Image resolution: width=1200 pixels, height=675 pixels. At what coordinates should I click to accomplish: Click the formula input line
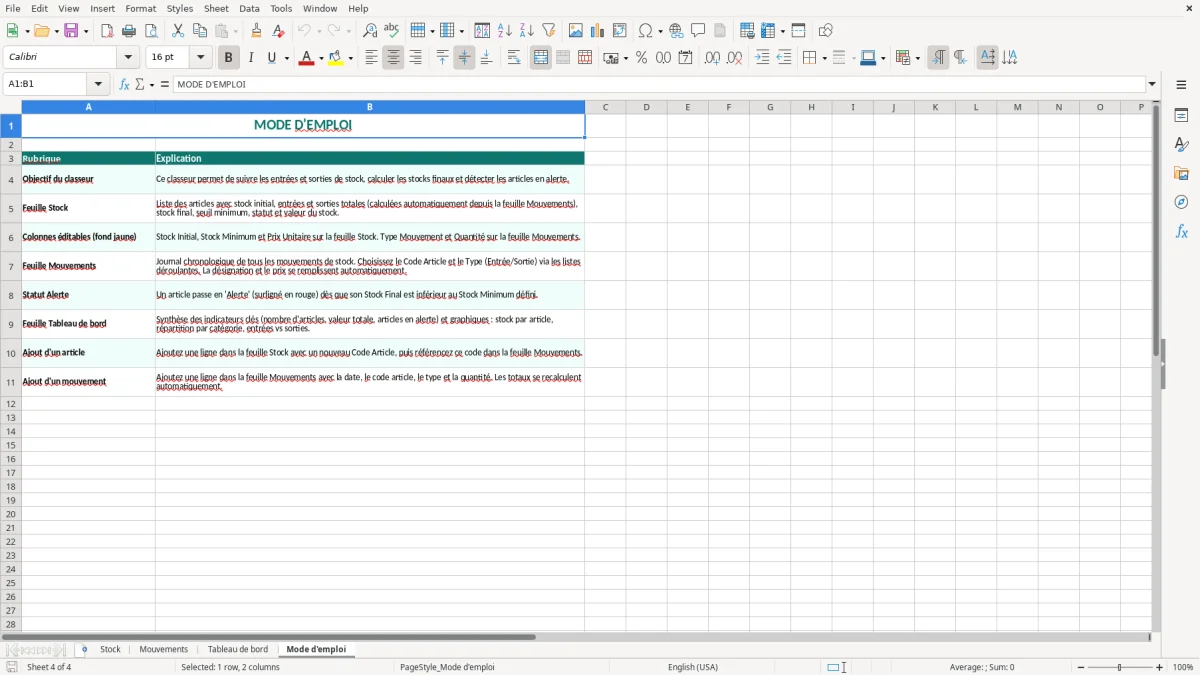(x=659, y=84)
